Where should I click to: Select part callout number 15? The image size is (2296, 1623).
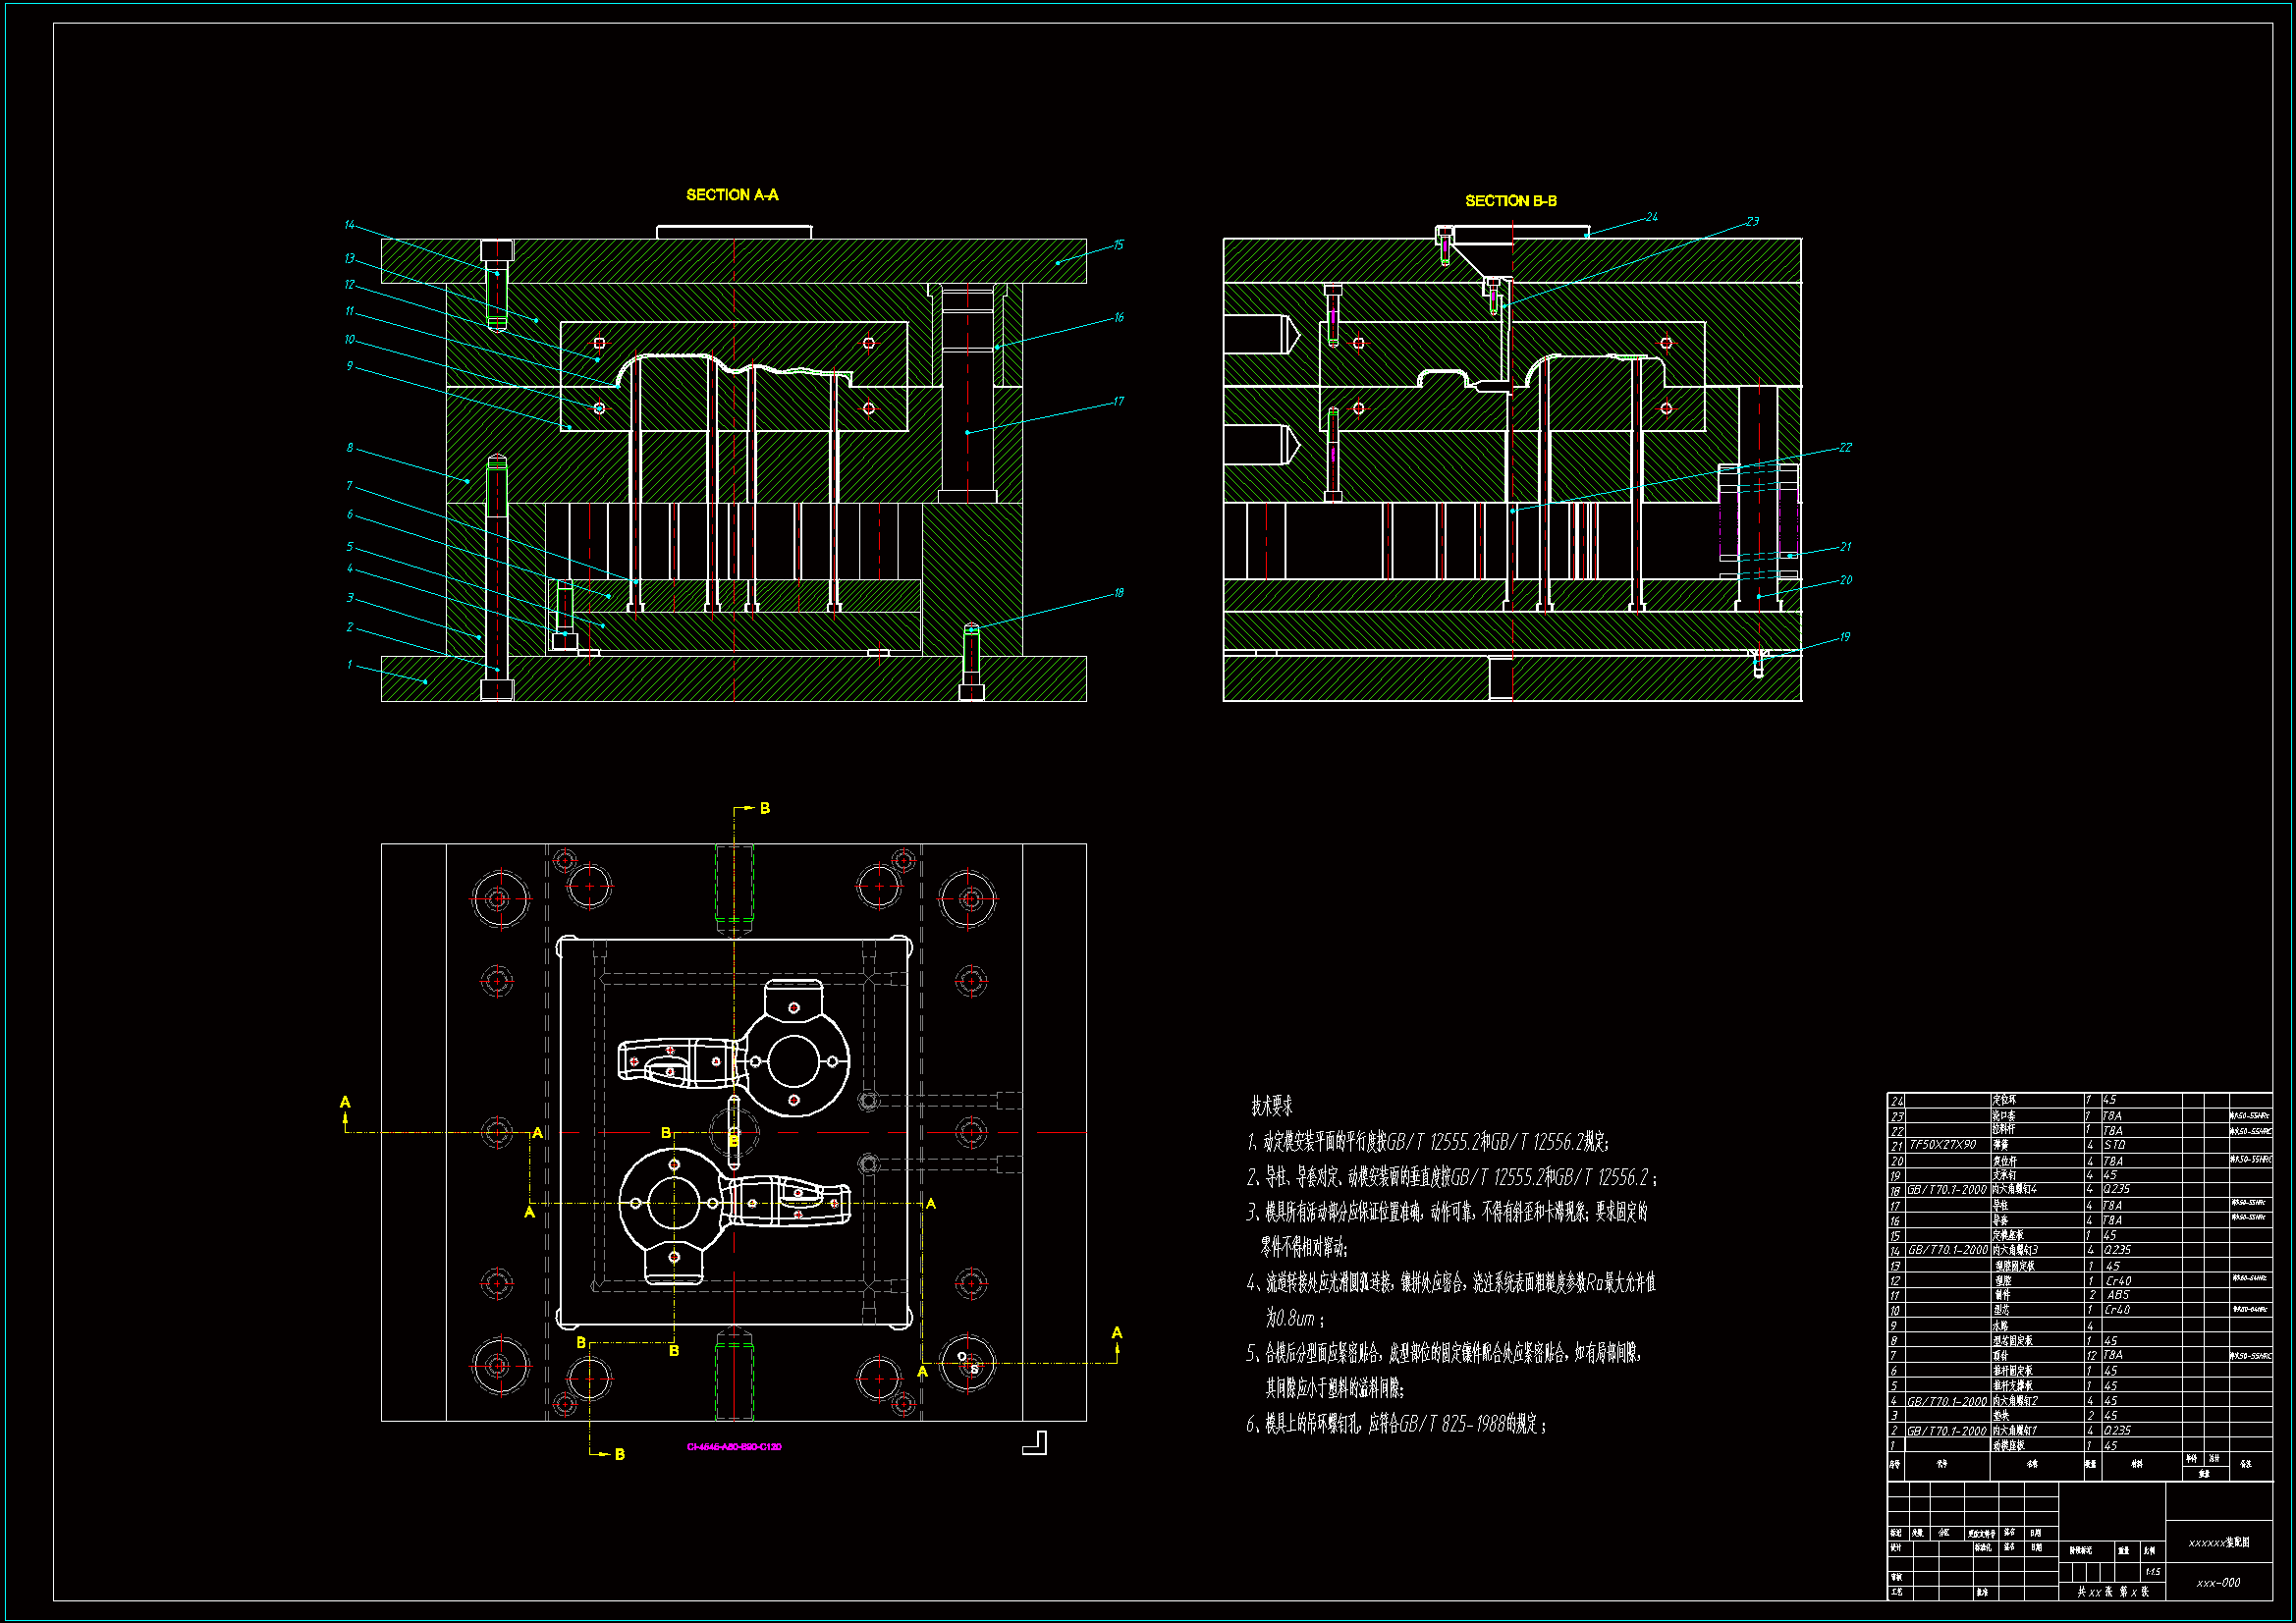[1118, 245]
